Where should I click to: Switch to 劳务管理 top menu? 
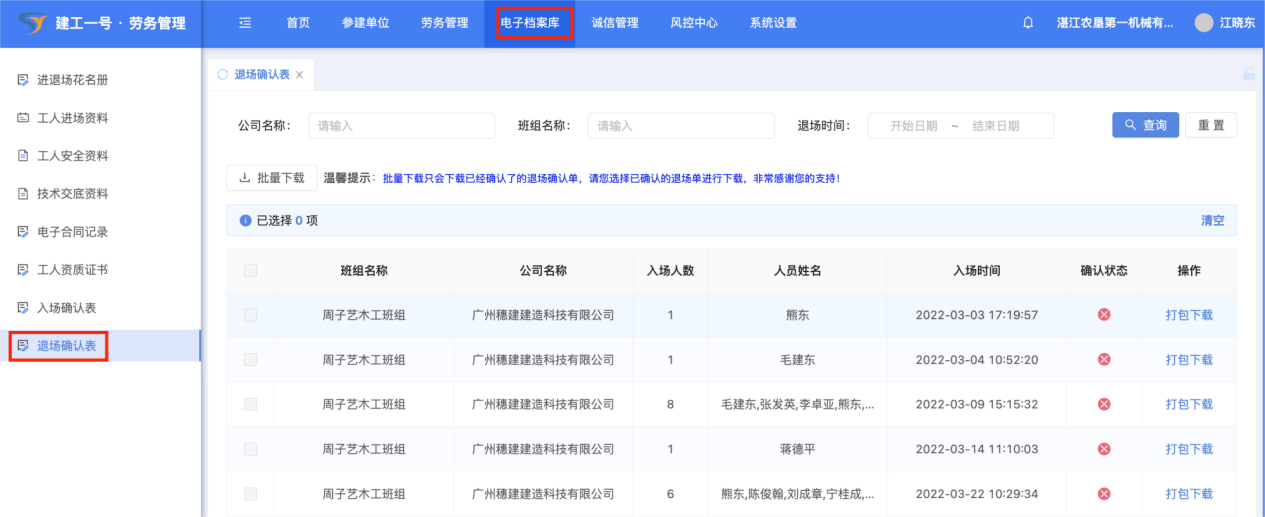[x=444, y=23]
